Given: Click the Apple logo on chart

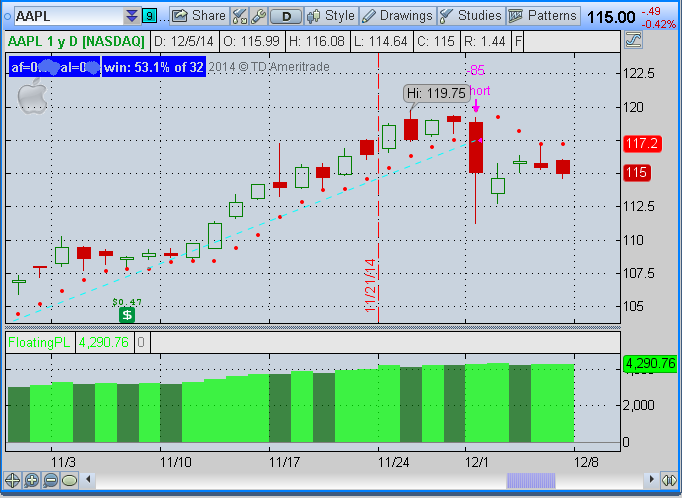Looking at the screenshot, I should tap(32, 96).
